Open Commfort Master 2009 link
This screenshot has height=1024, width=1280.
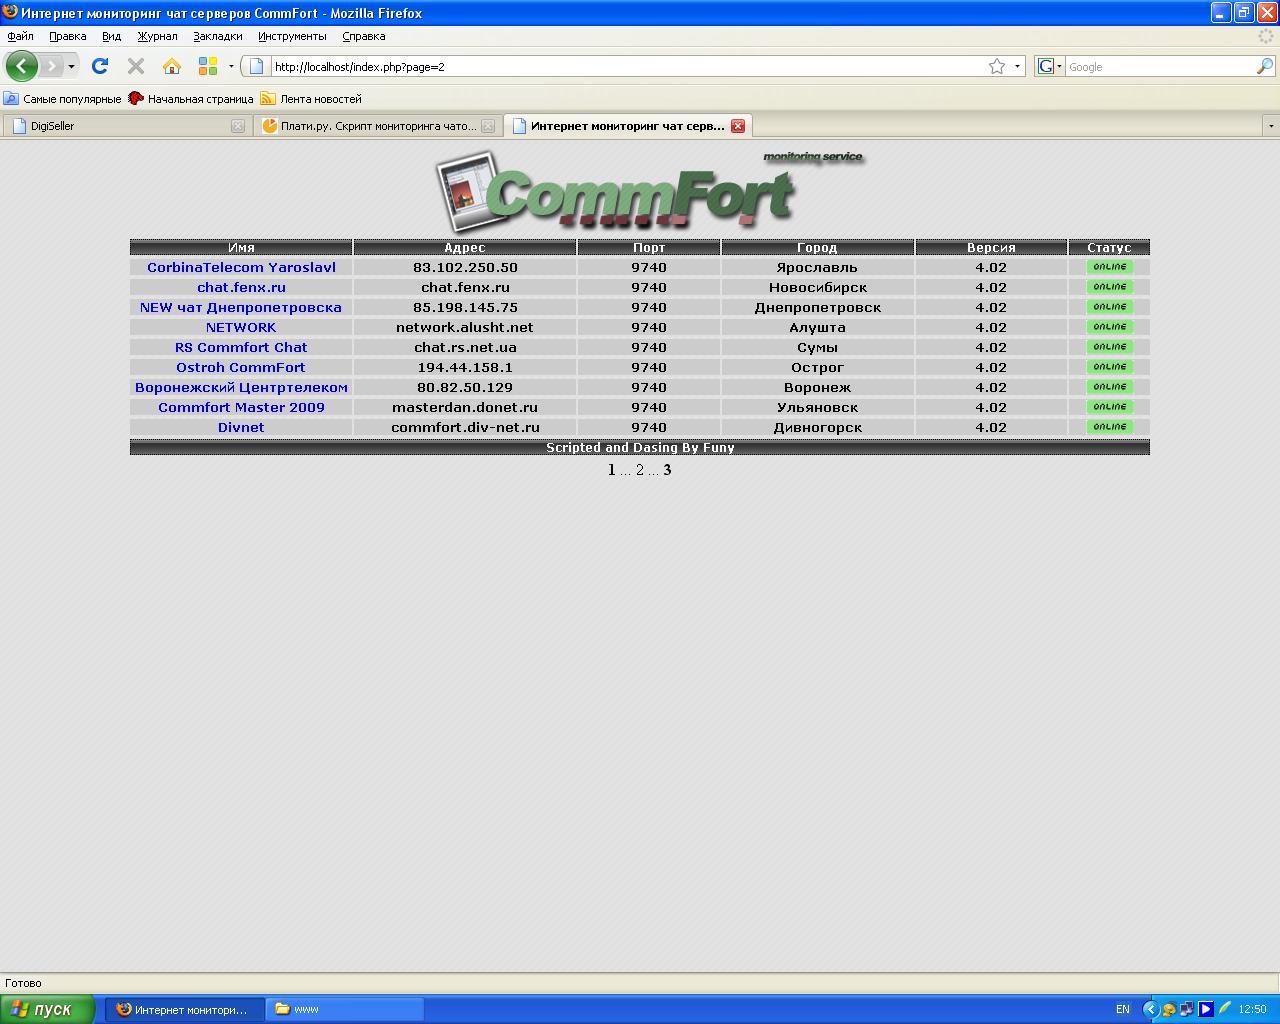241,407
